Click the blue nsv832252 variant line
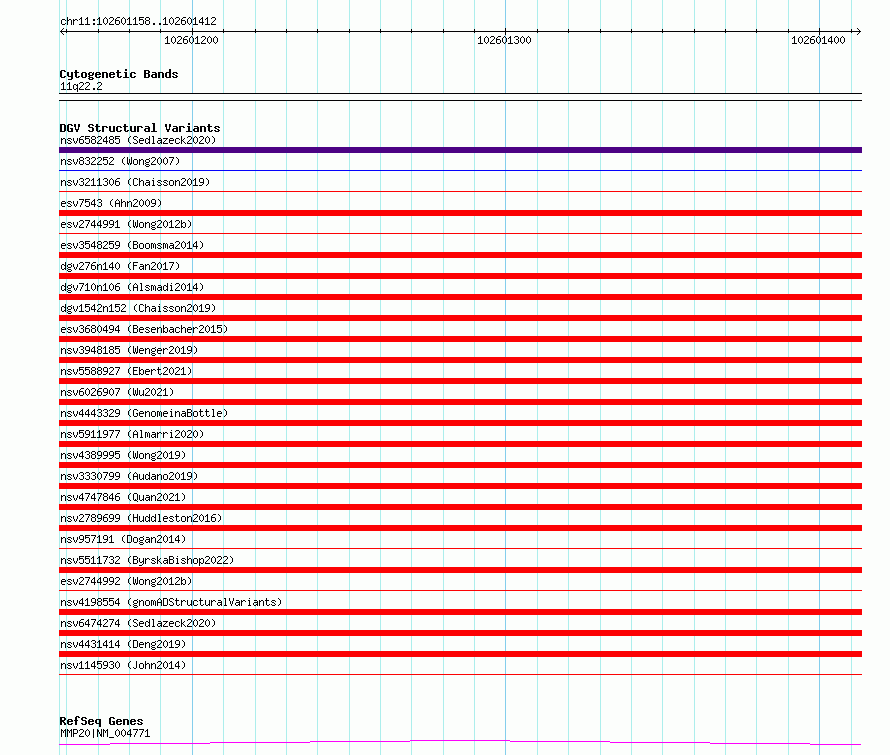 point(460,170)
